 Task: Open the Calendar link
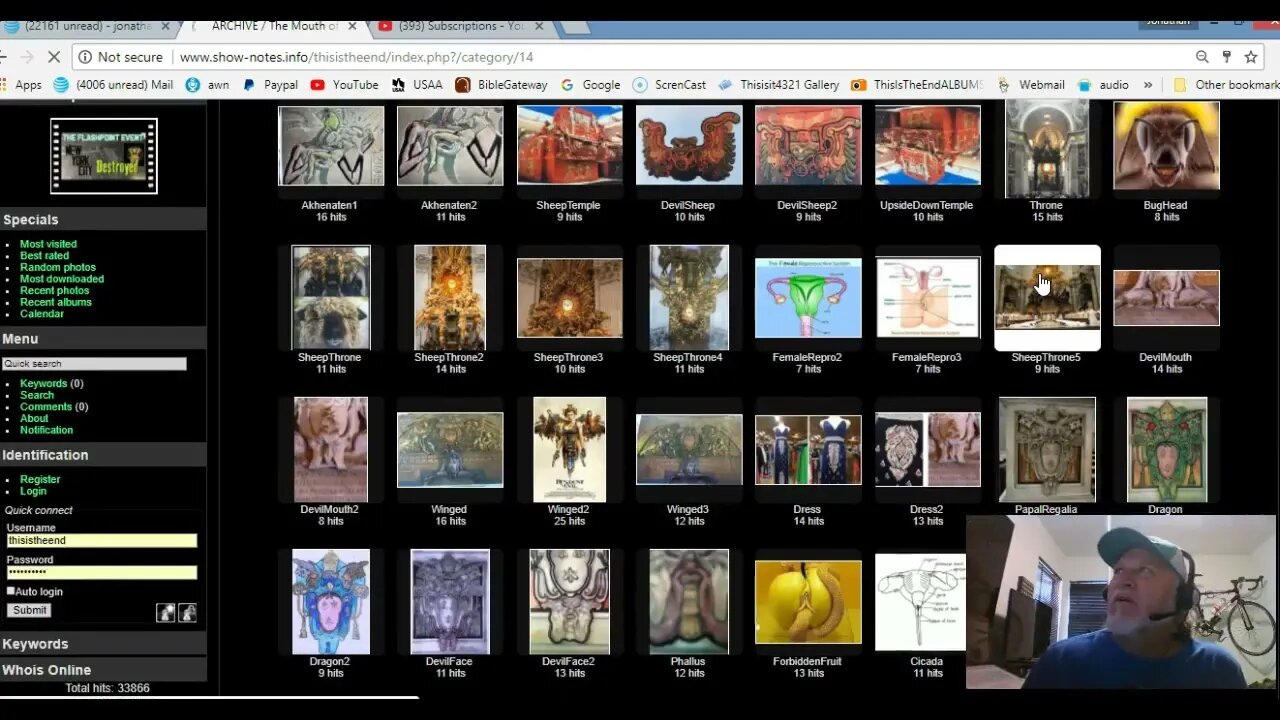pyautogui.click(x=42, y=313)
